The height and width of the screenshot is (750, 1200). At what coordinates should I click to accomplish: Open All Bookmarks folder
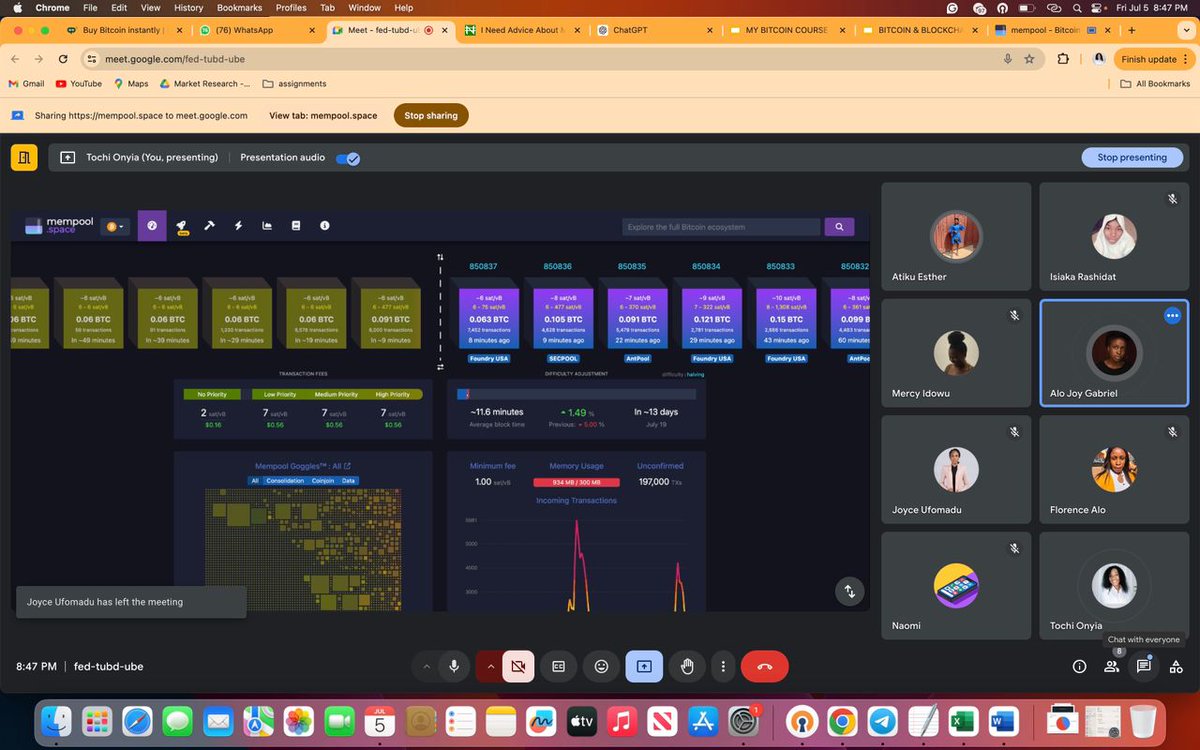click(x=1155, y=84)
